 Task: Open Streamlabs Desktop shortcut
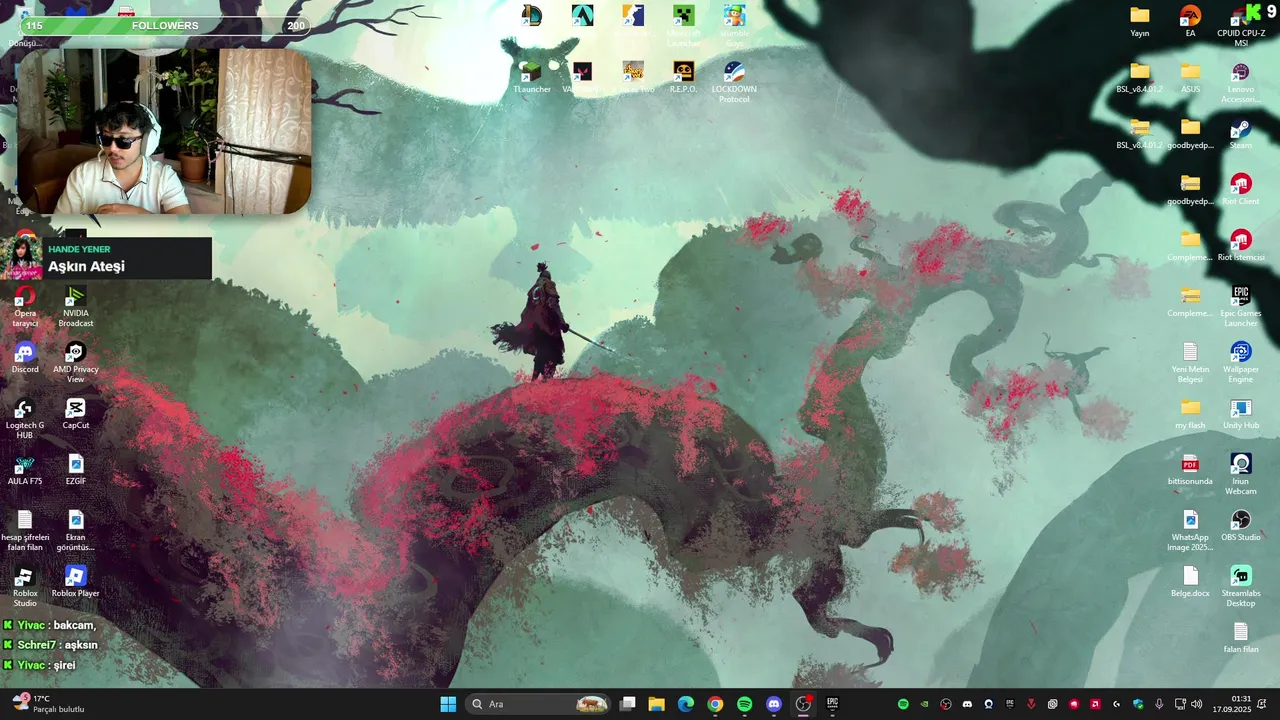click(1241, 586)
